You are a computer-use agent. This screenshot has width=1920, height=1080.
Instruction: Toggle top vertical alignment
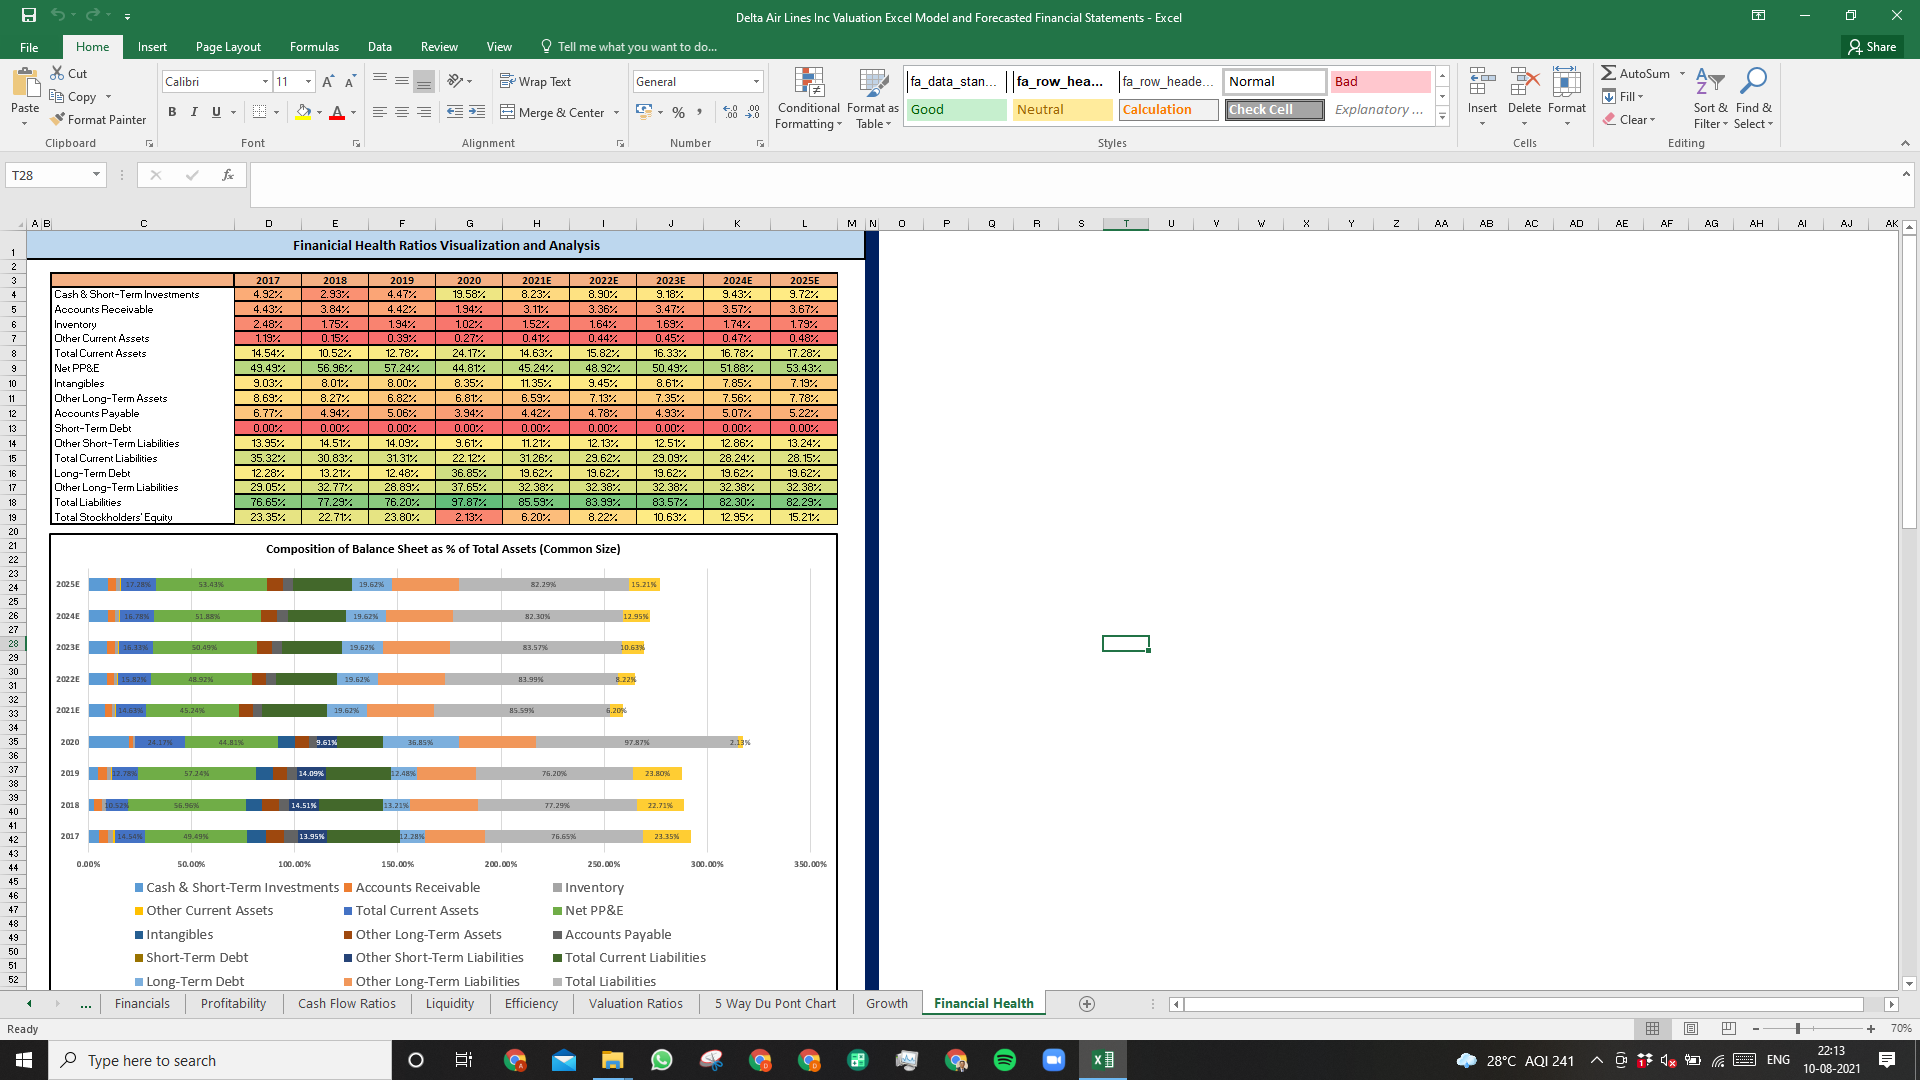click(380, 81)
